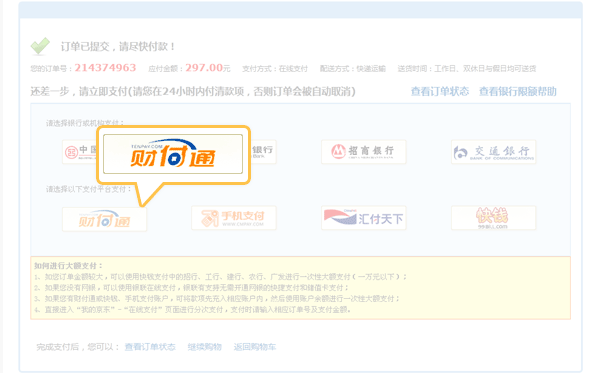Click the 送货时间 delivery time text
The image size is (603, 373).
click(x=467, y=68)
